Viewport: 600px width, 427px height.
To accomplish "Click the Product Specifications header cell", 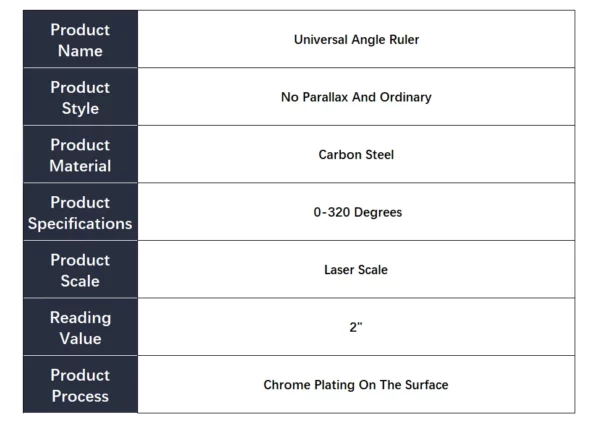I will 80,212.
